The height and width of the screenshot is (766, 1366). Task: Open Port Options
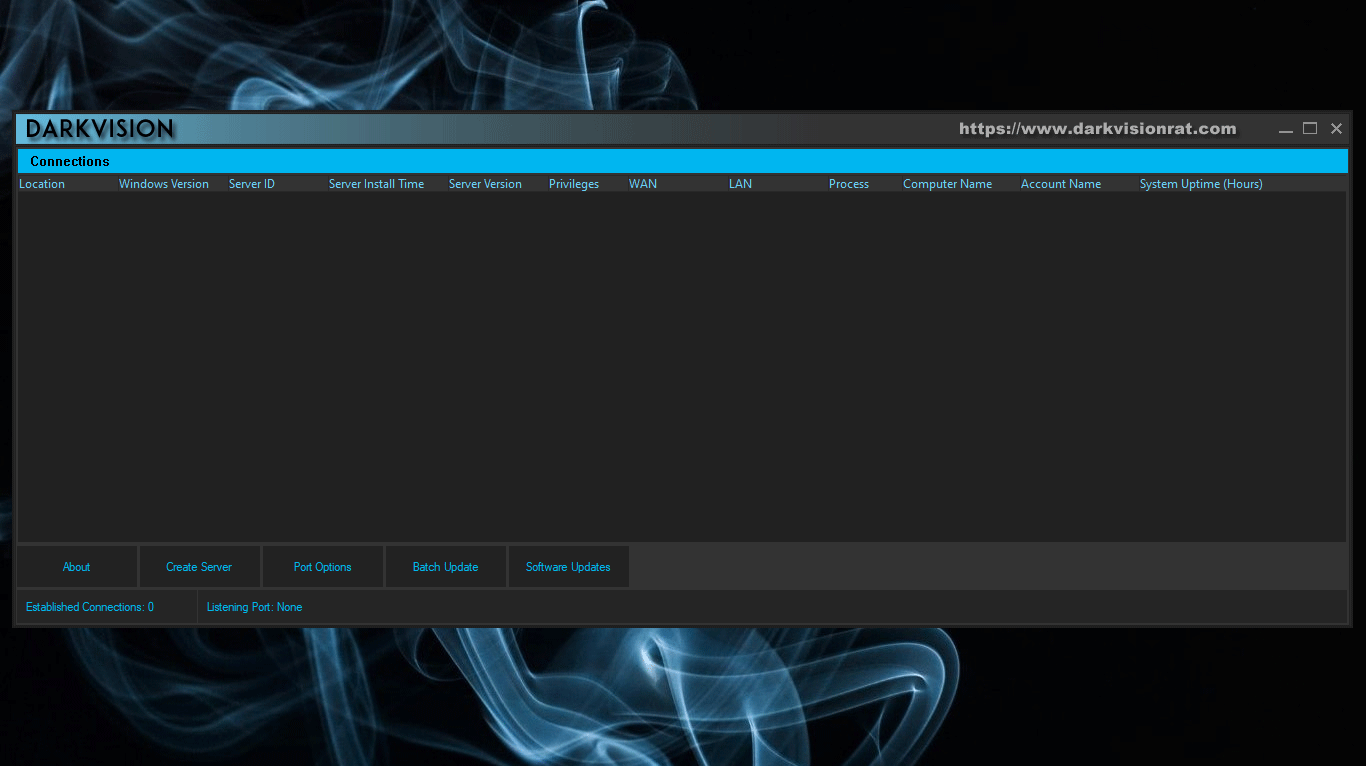pyautogui.click(x=322, y=567)
